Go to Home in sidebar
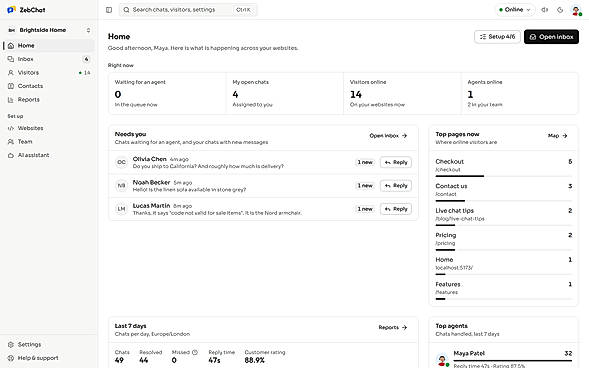This screenshot has height=368, width=589. [x=49, y=45]
